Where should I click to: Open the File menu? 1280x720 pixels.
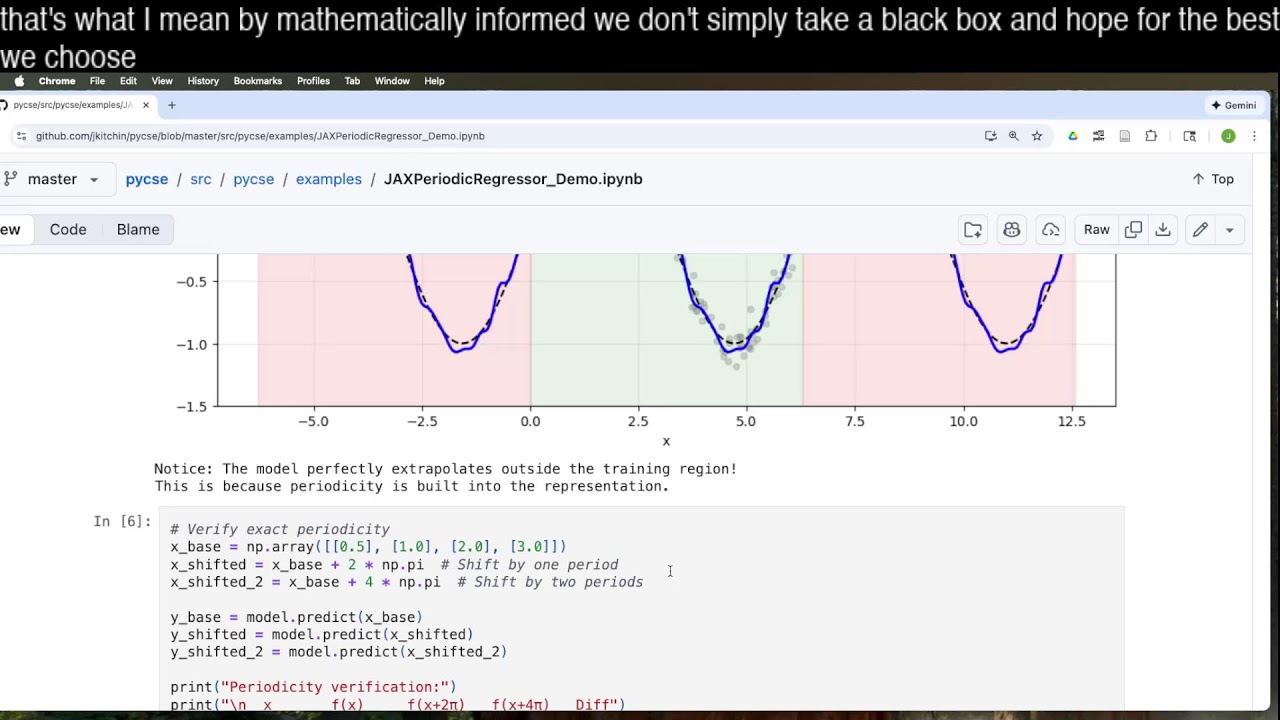(x=97, y=81)
